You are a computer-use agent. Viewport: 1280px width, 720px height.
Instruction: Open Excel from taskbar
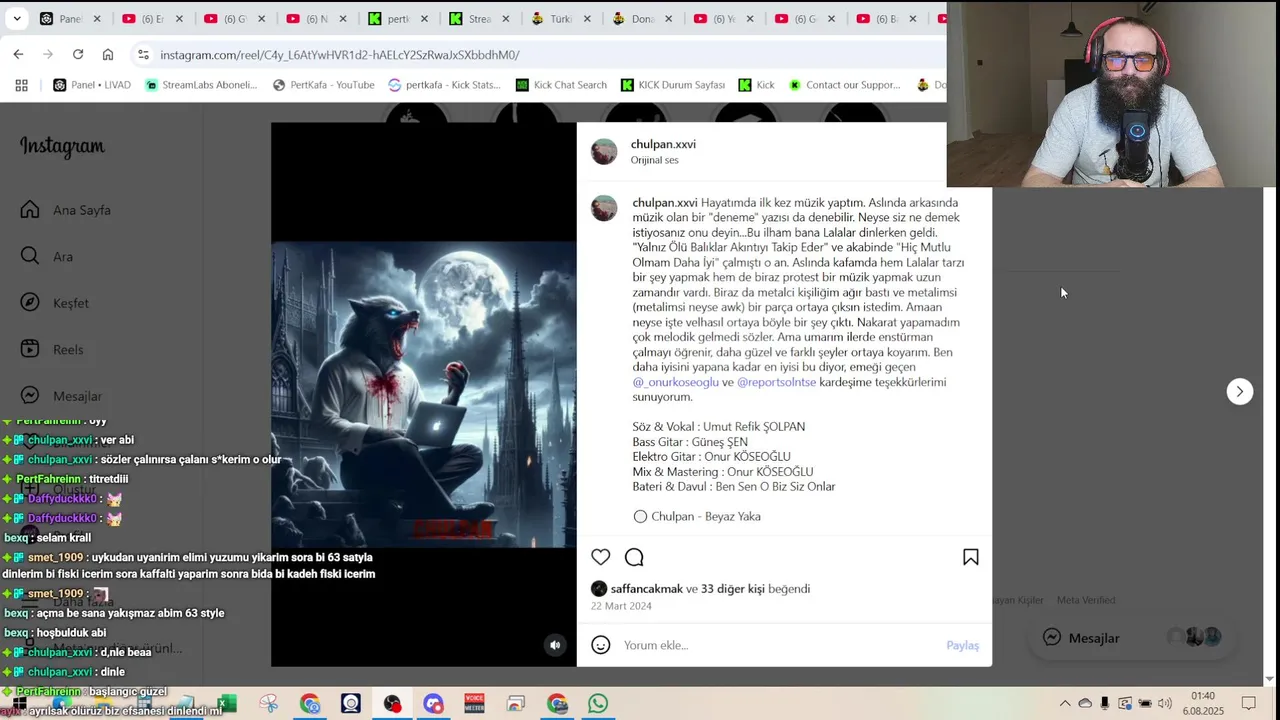point(227,703)
